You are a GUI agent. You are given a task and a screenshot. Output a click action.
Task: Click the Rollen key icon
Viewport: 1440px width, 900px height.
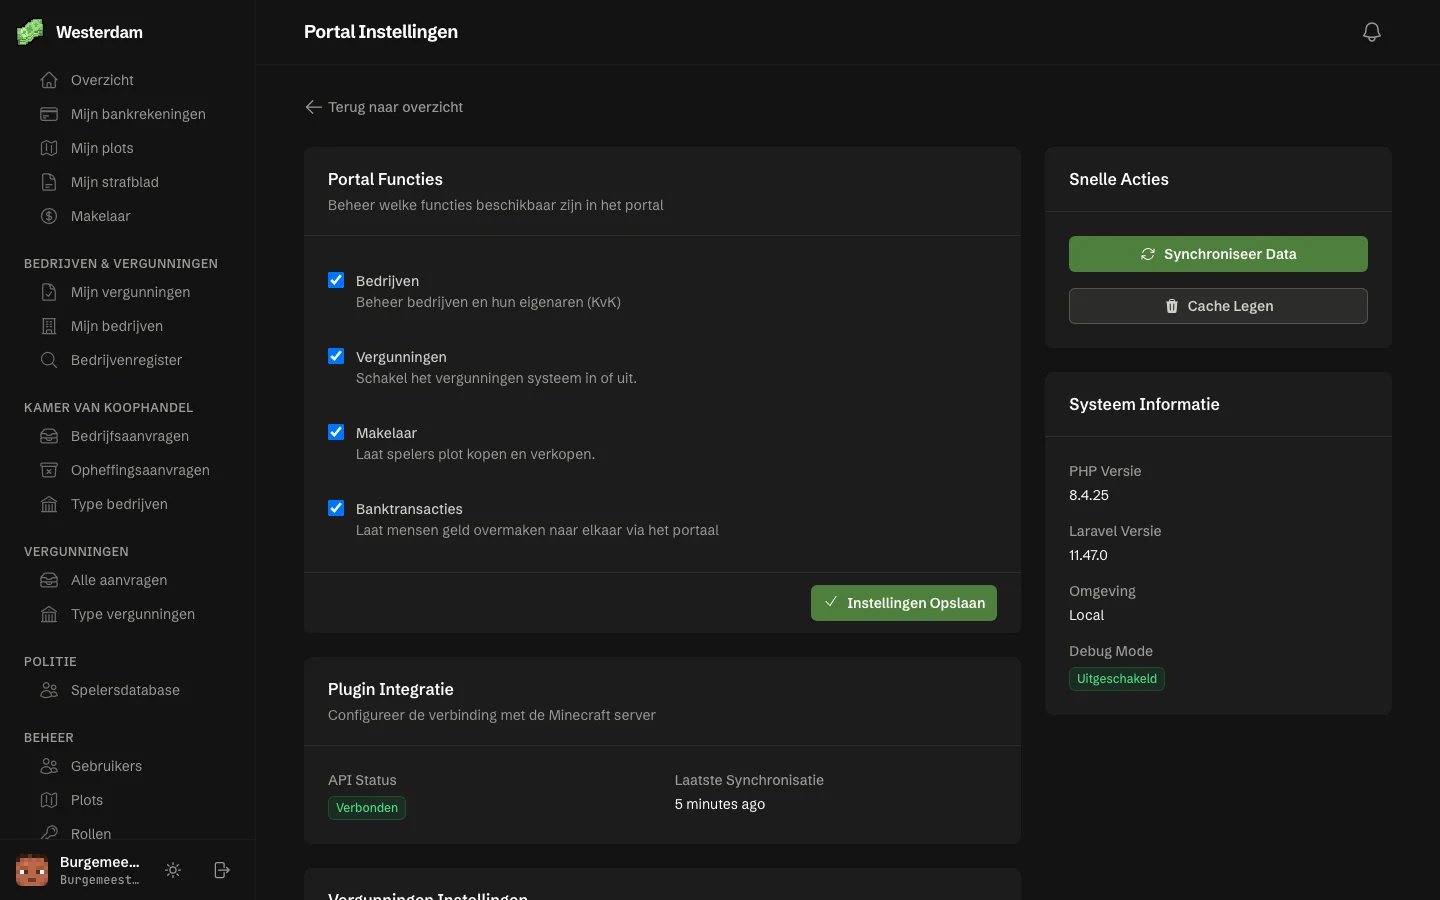49,833
